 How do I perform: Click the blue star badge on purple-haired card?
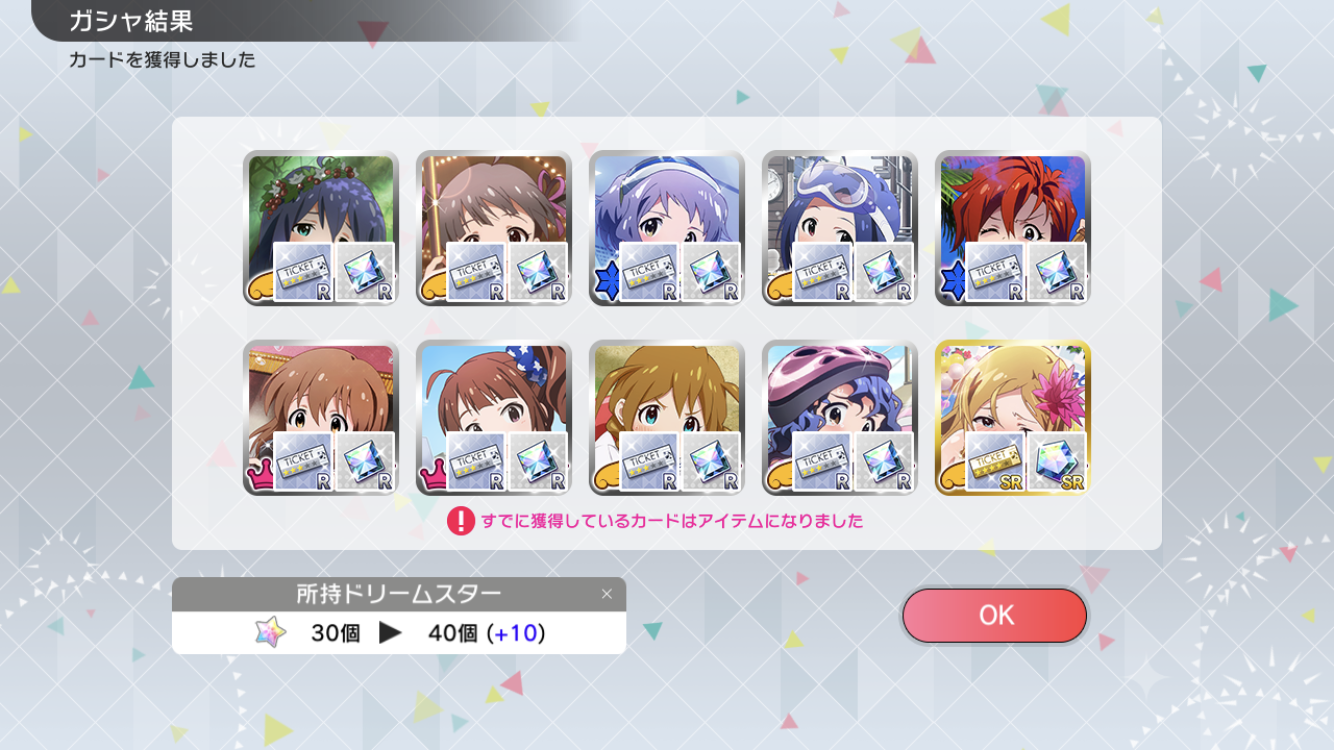coord(605,286)
